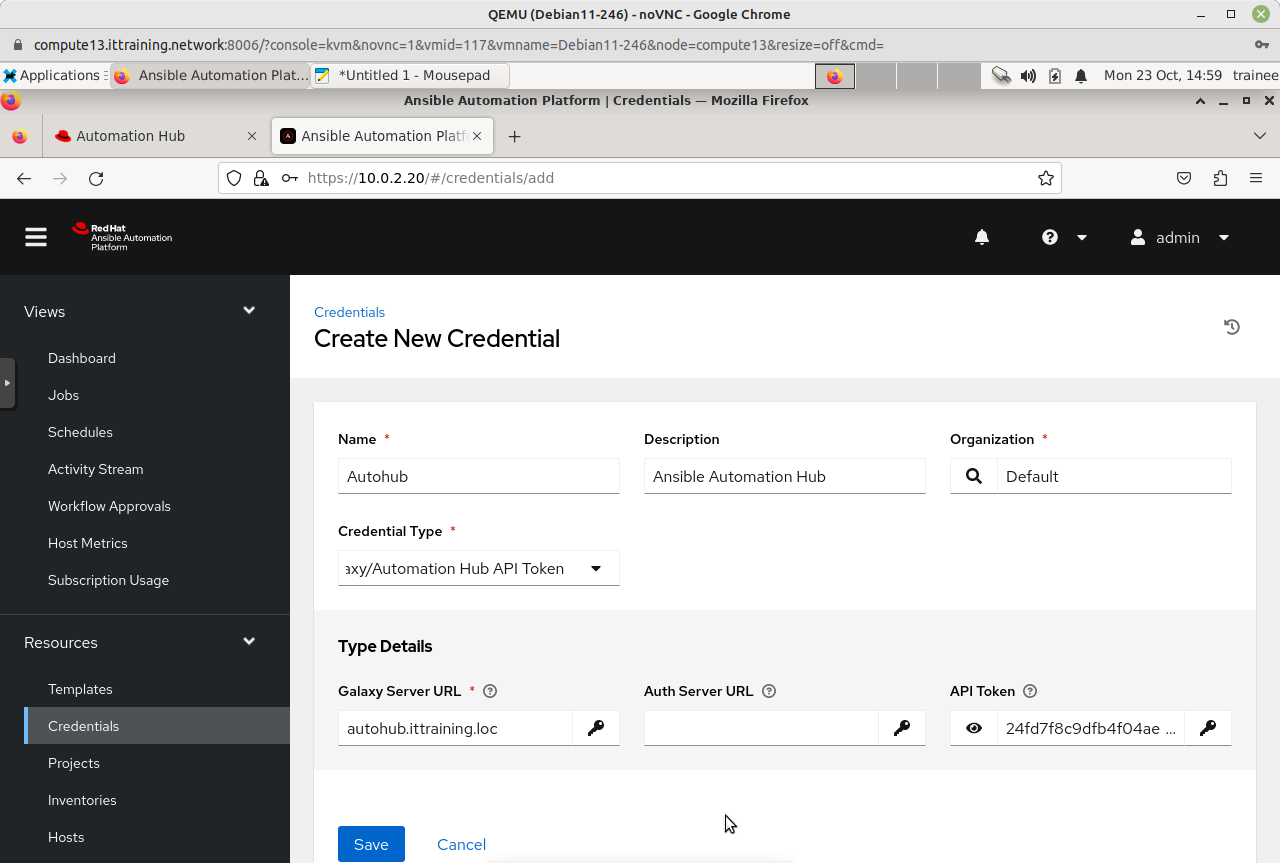Screen dimensions: 1280x863
Task: Open Jobs in the sidebar
Action: tap(63, 395)
